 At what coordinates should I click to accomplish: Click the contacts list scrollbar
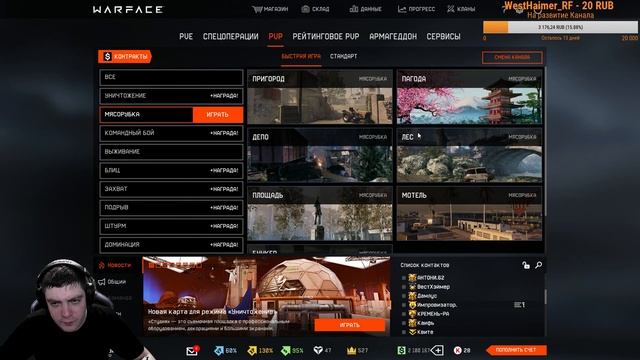coord(545,297)
